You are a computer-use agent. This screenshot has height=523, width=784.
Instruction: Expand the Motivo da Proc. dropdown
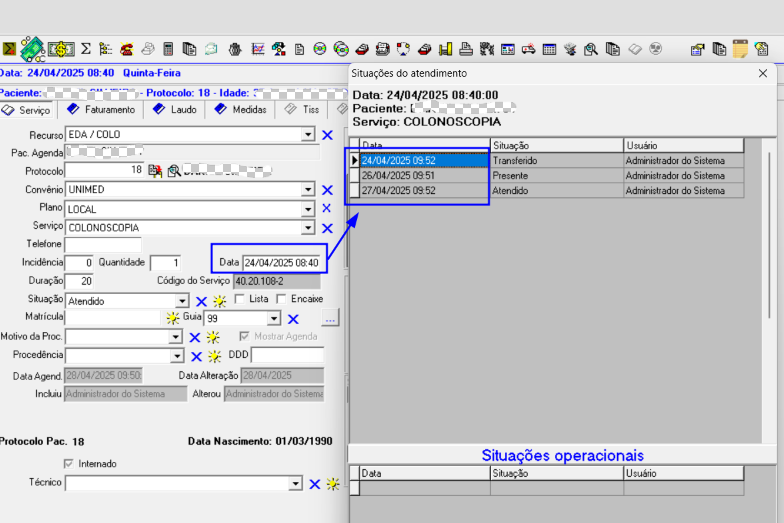(176, 337)
